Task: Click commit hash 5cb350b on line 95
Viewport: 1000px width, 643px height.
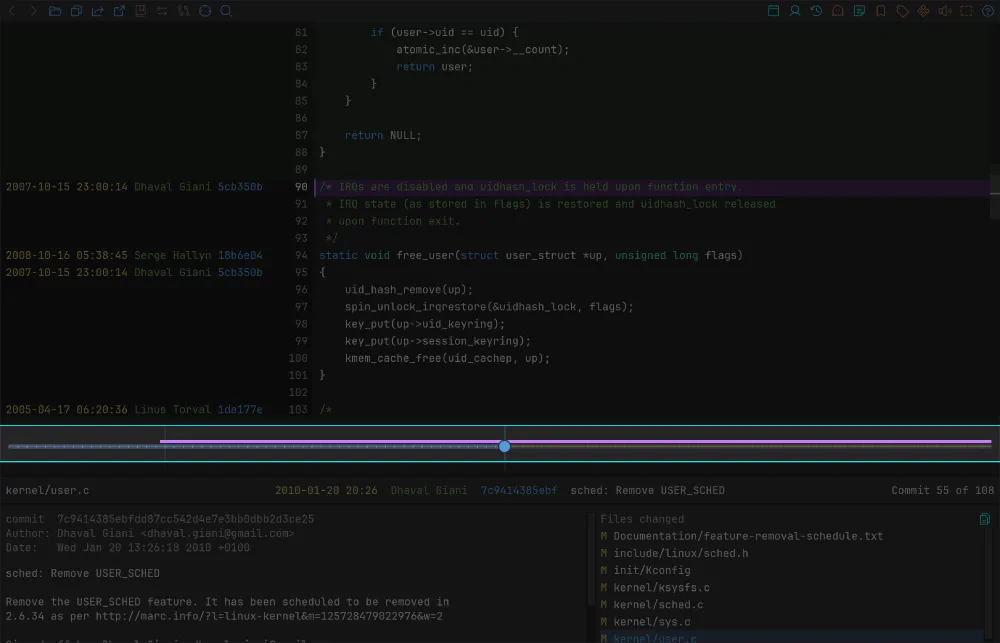Action: point(240,272)
